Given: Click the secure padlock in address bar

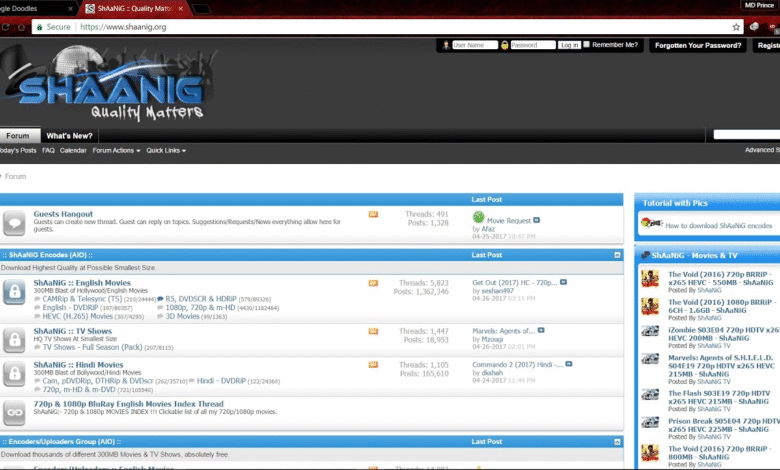Looking at the screenshot, I should (39, 27).
